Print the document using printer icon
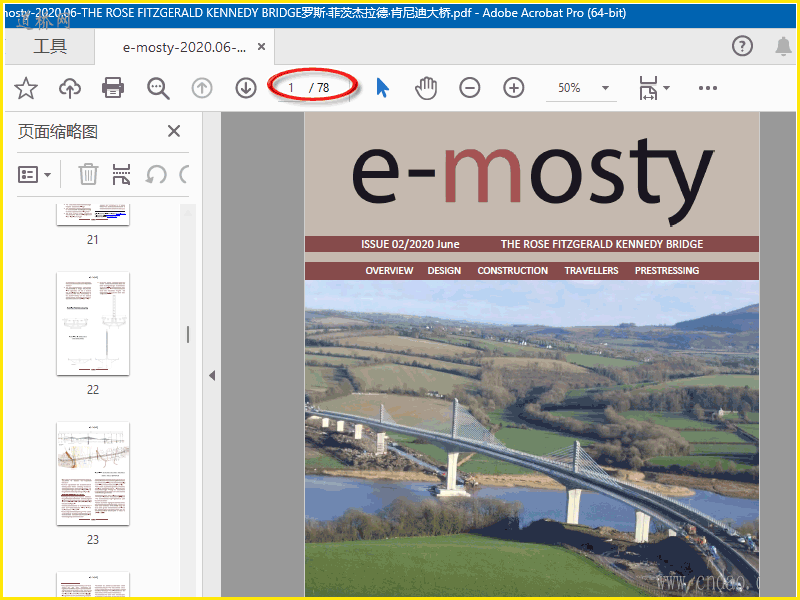The width and height of the screenshot is (800, 600). [113, 88]
